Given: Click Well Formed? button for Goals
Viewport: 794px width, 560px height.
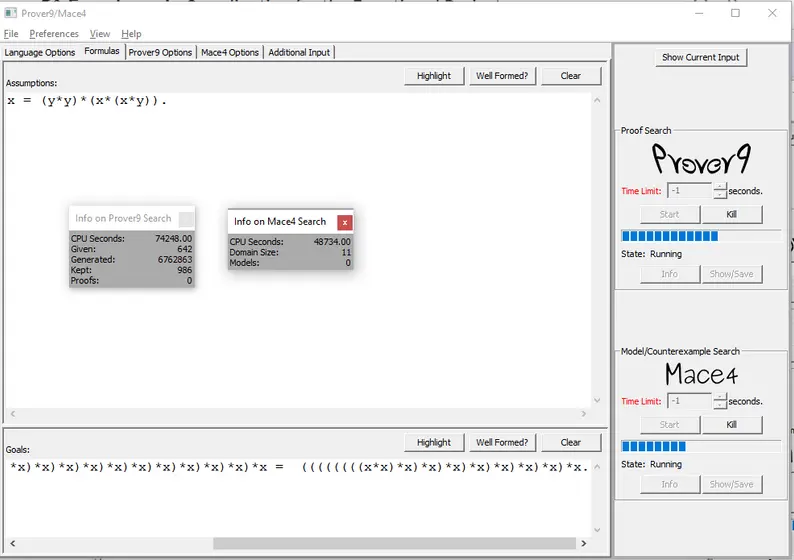Looking at the screenshot, I should tap(502, 443).
